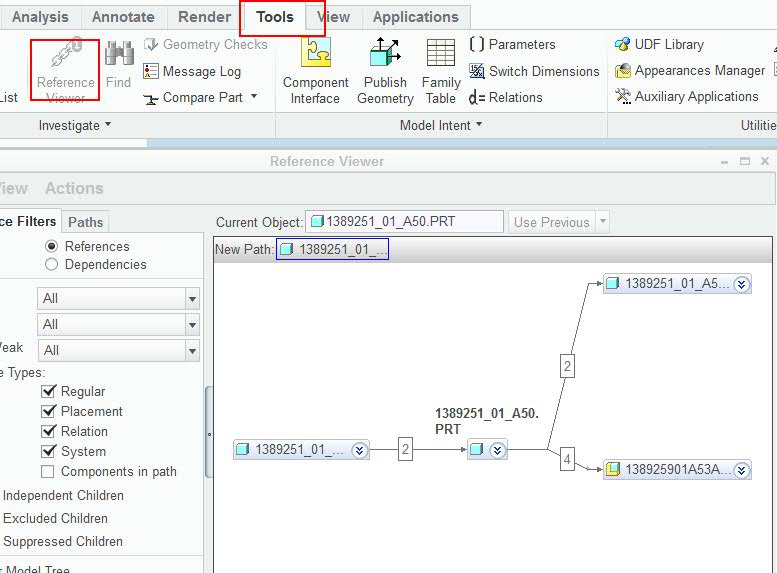Image resolution: width=777 pixels, height=573 pixels.
Task: Open the Family Table
Action: pyautogui.click(x=441, y=70)
